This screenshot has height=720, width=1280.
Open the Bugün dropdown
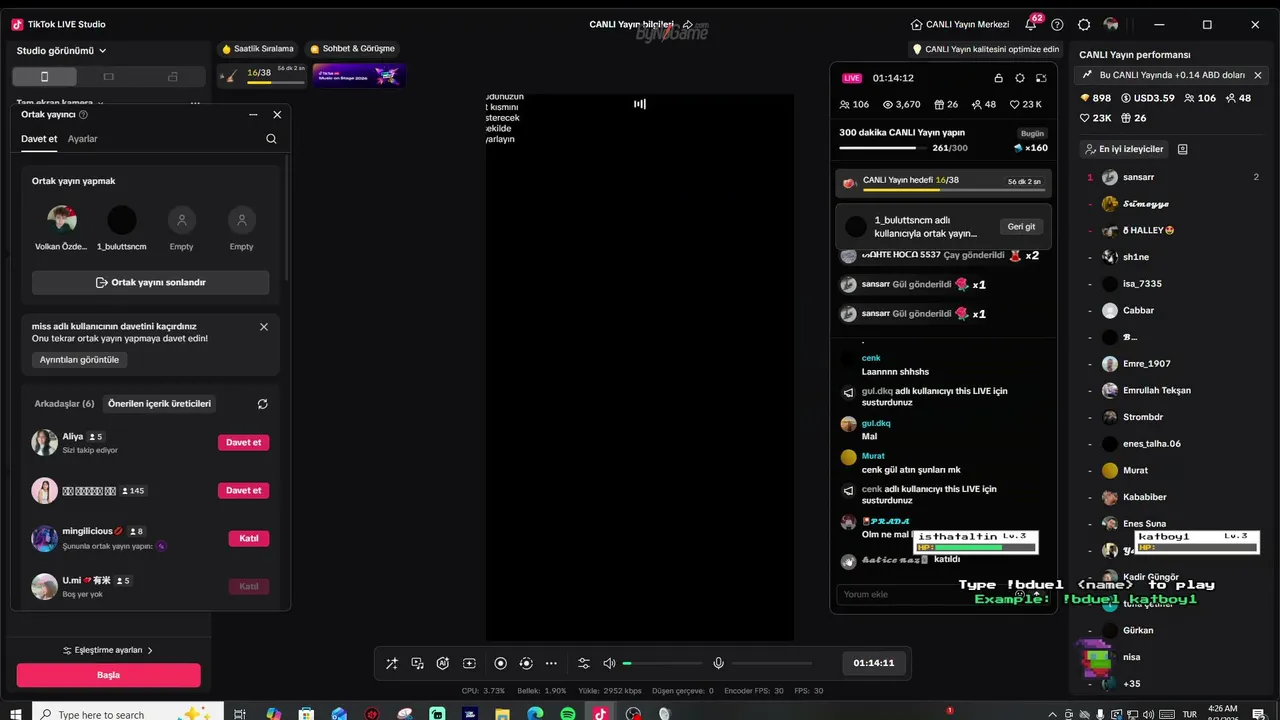click(x=1032, y=134)
